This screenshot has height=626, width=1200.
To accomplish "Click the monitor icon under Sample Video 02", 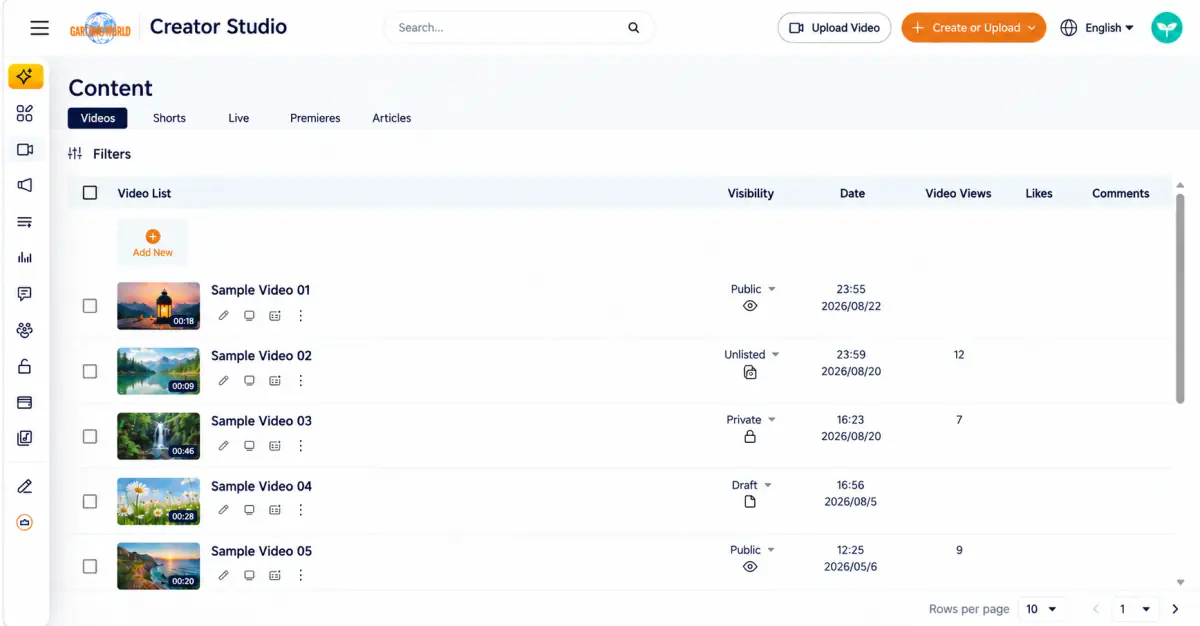I will click(249, 380).
